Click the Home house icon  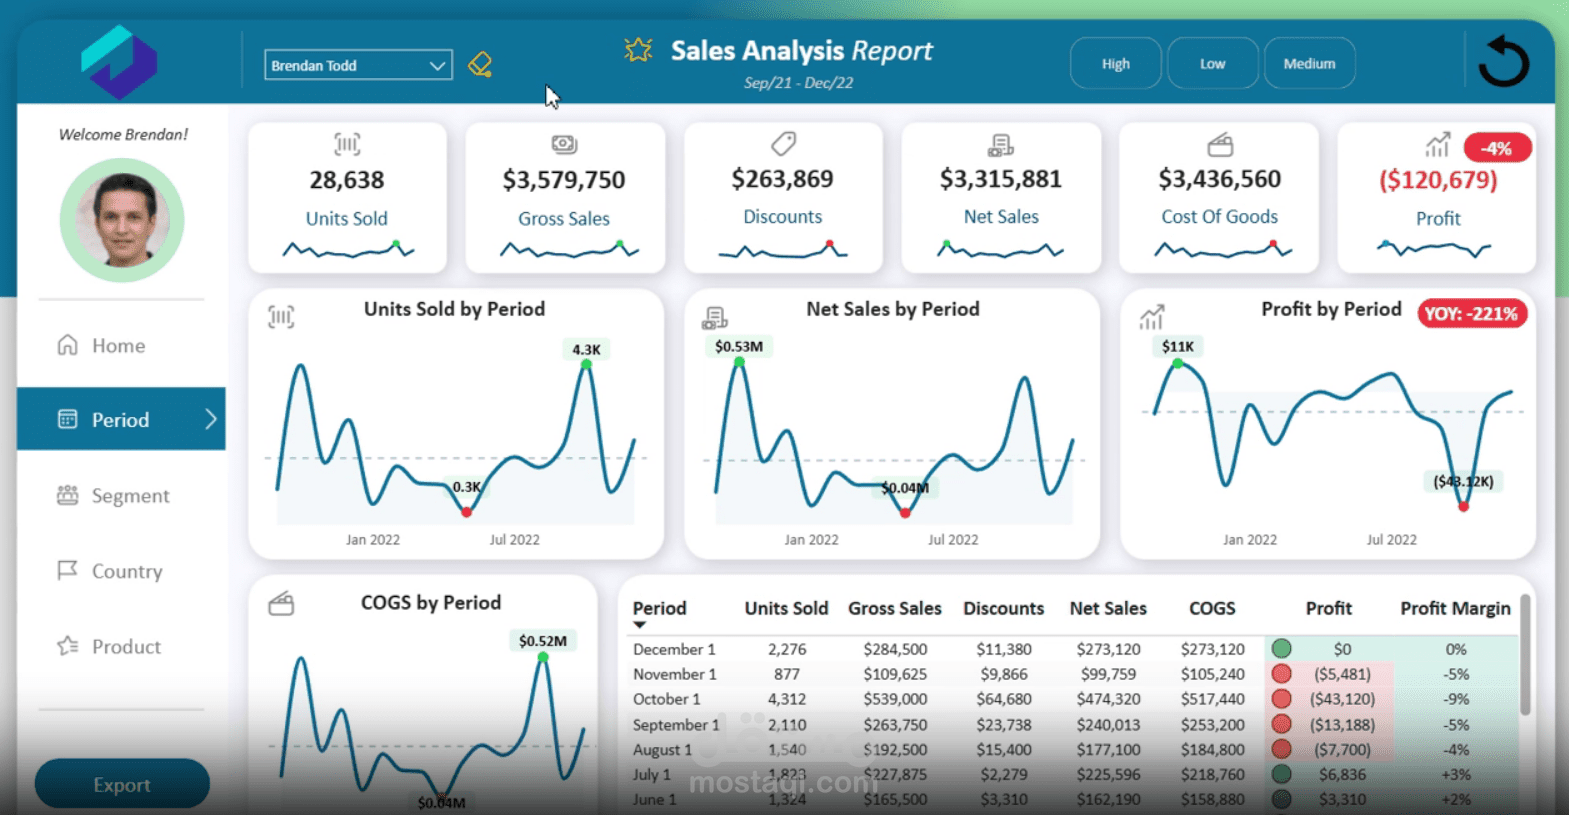coord(67,345)
